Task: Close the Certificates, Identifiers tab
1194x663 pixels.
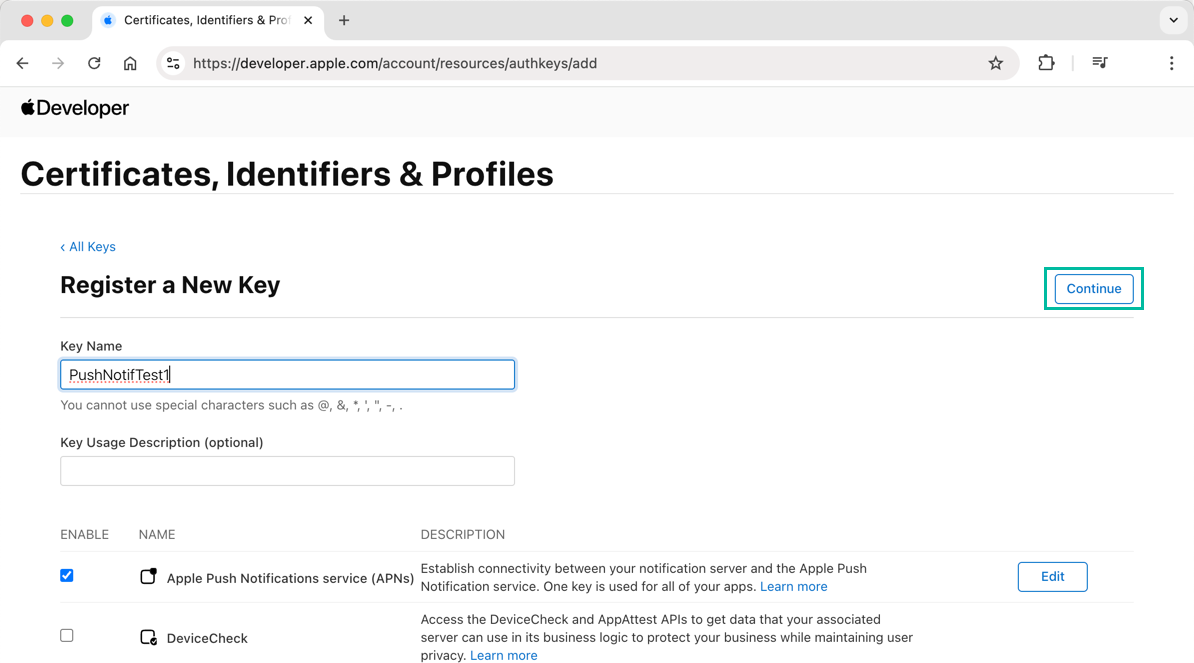Action: (x=308, y=20)
